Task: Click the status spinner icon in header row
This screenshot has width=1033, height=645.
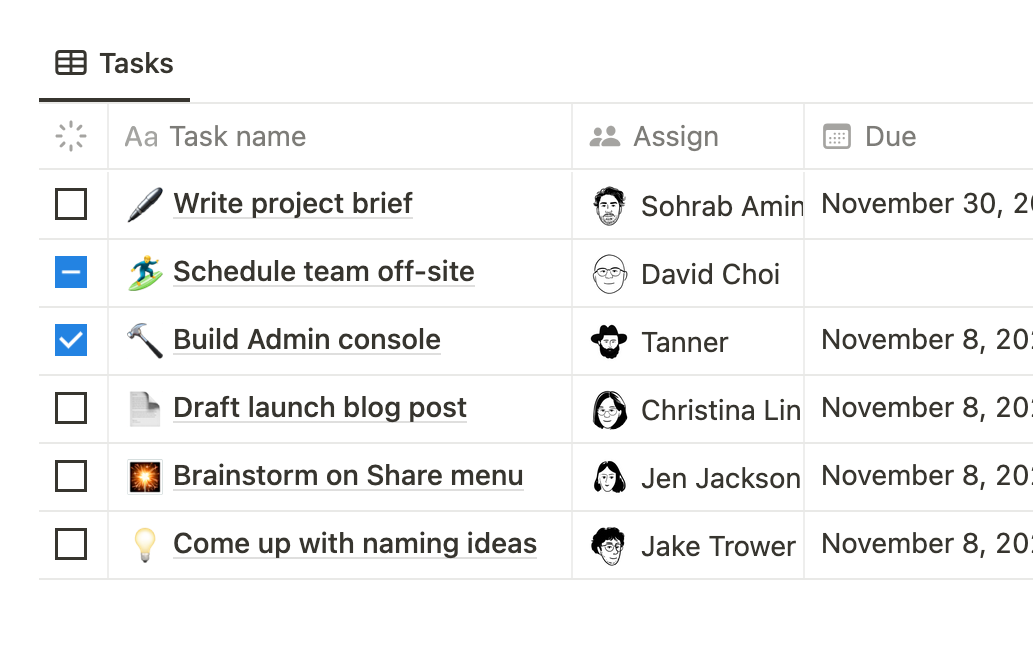Action: (71, 137)
